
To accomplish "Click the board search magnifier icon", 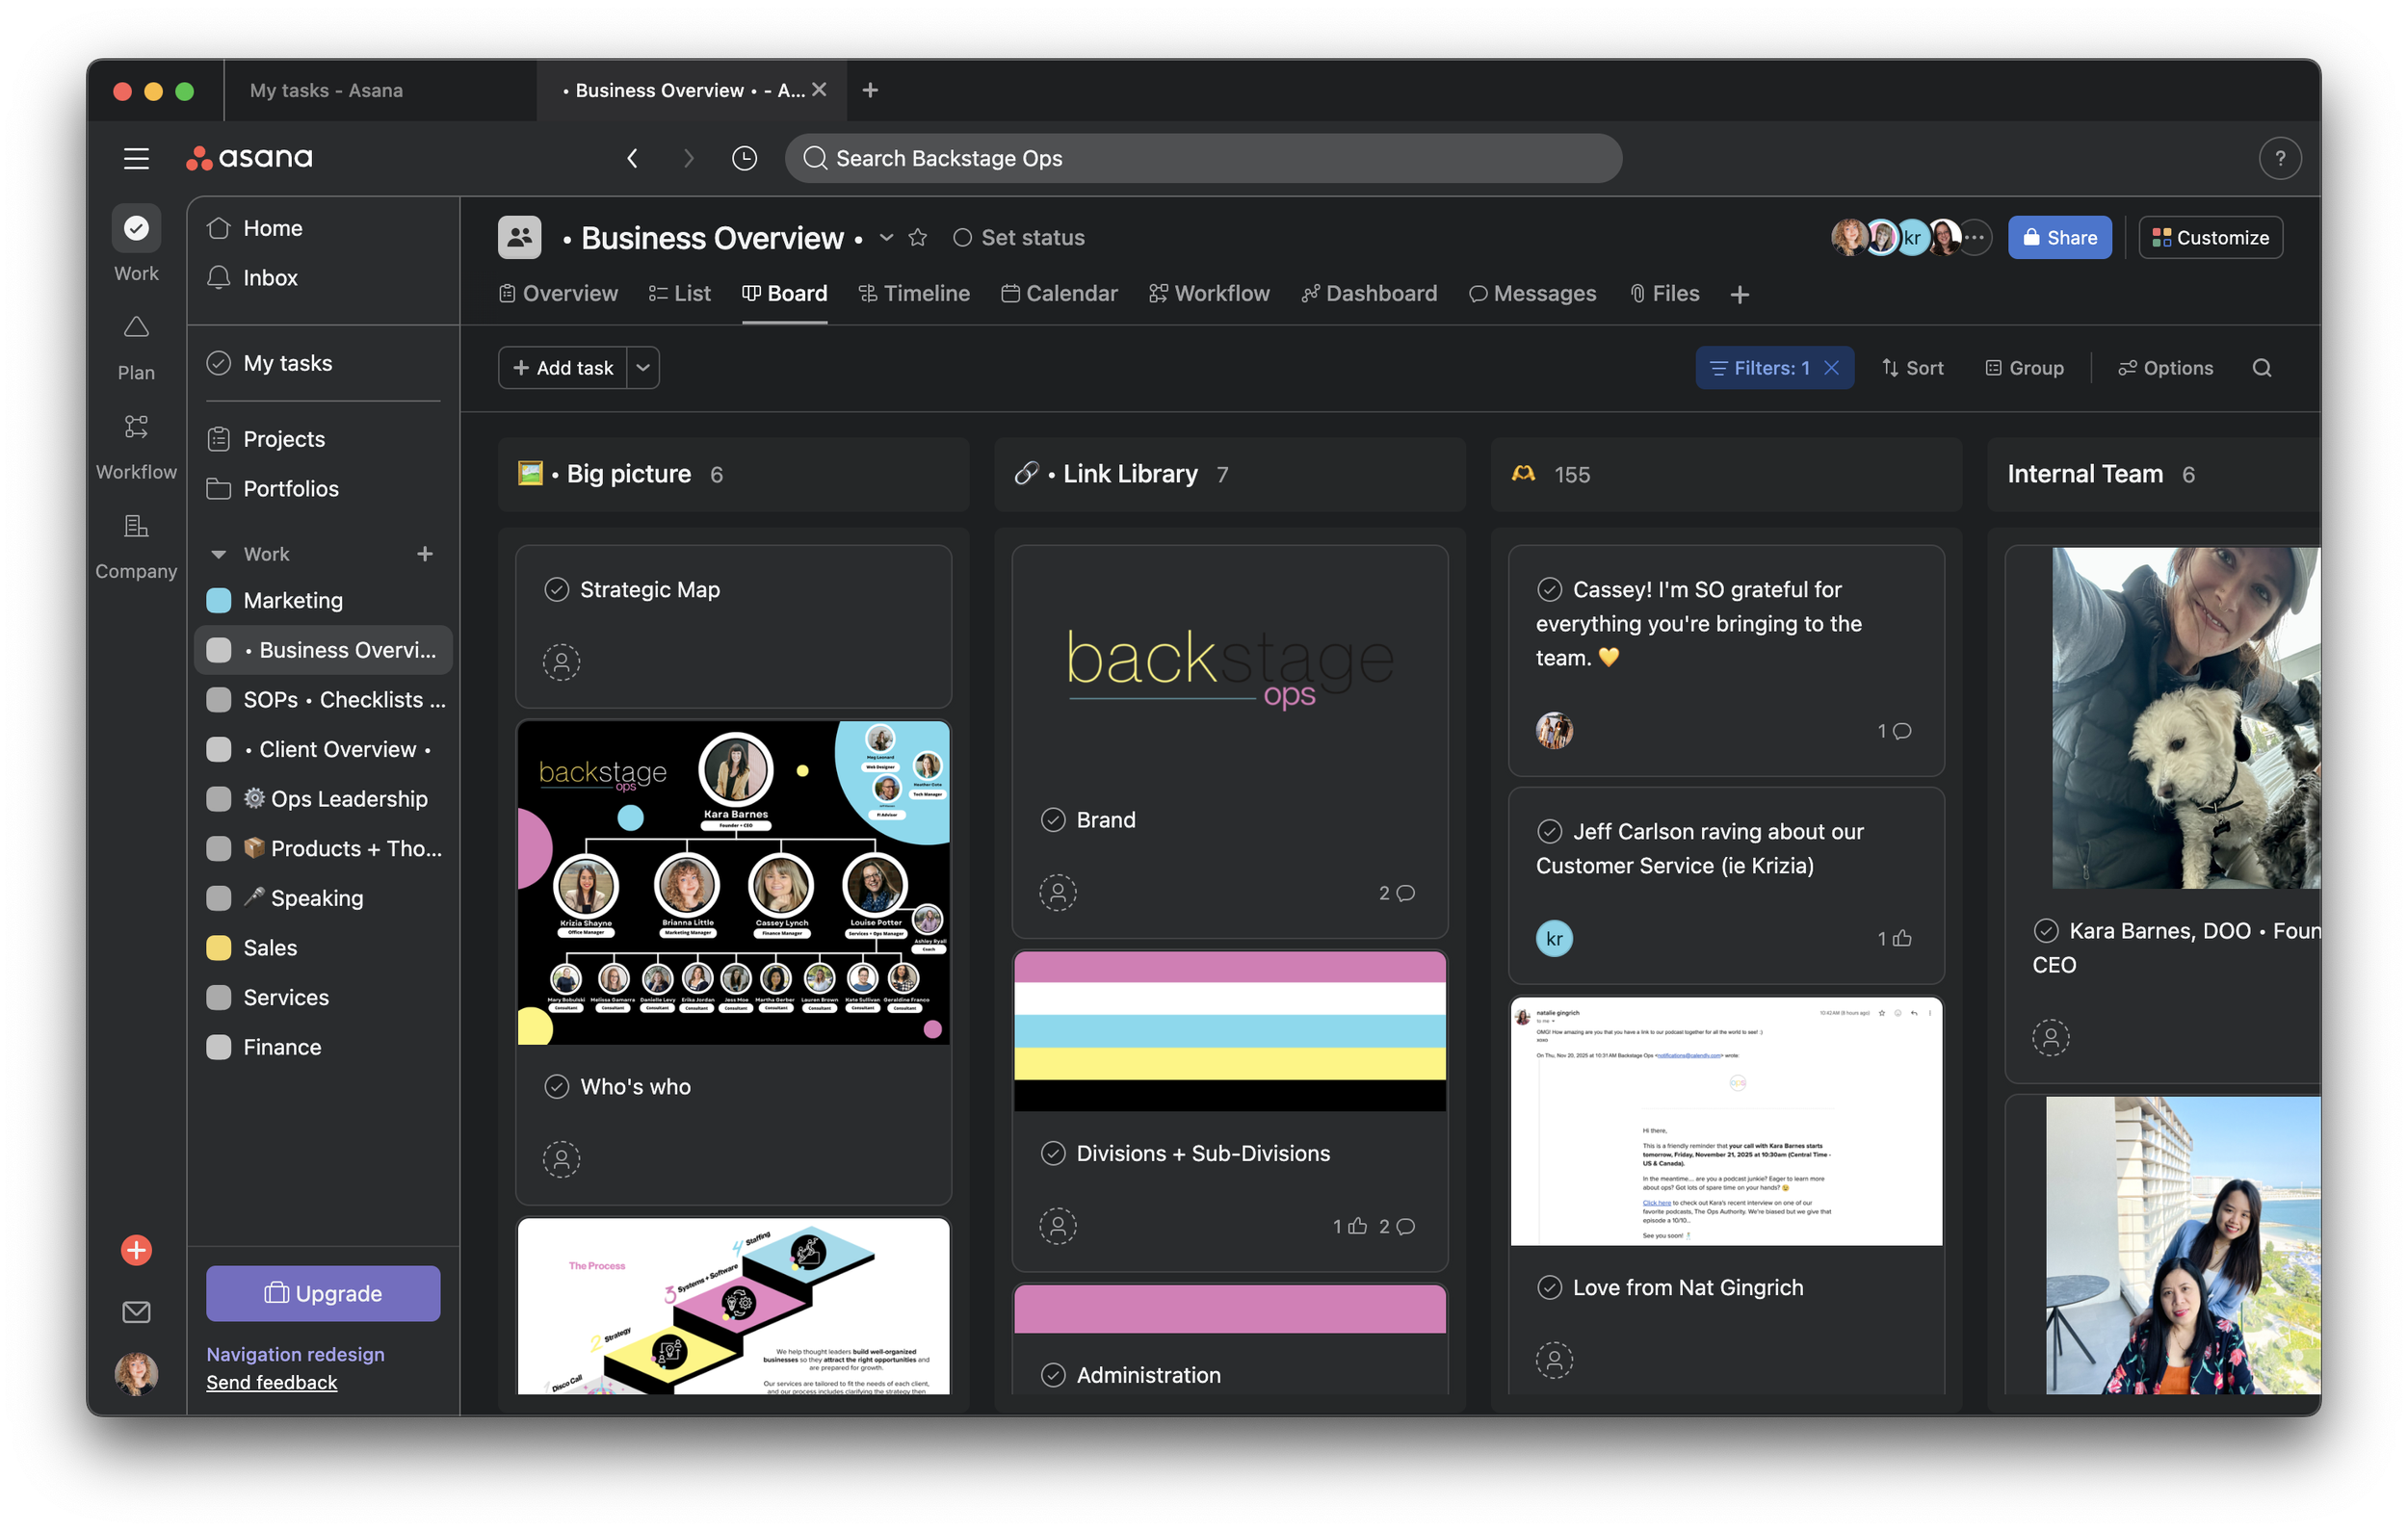I will coord(2261,368).
